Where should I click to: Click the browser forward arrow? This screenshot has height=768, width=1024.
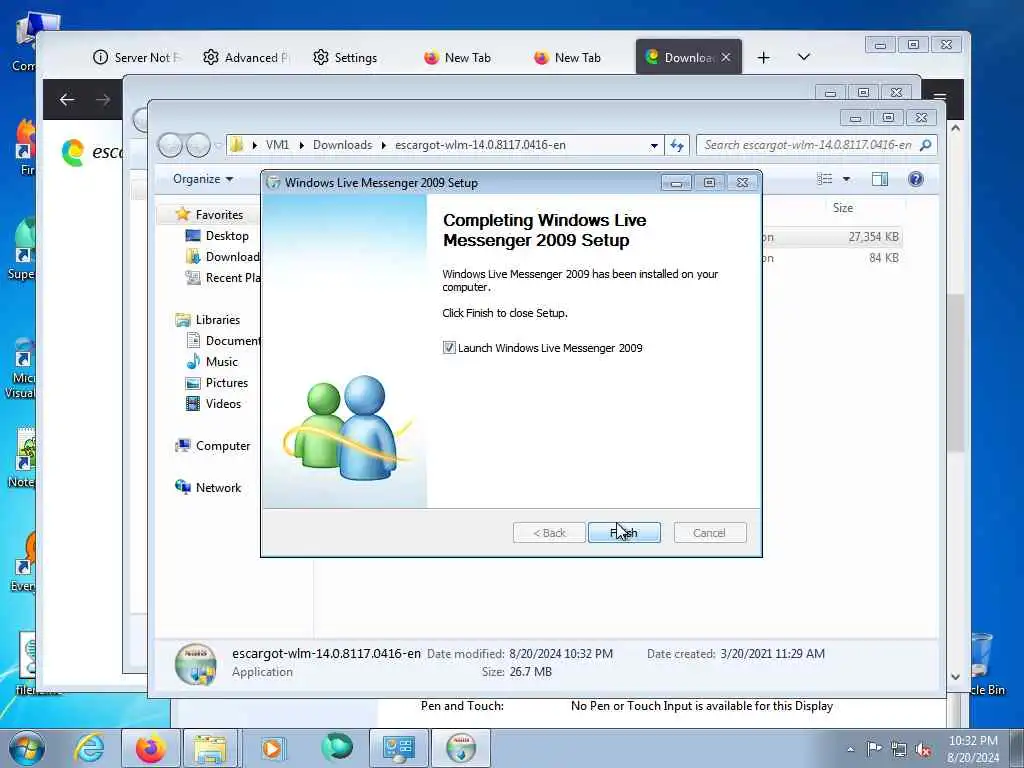click(x=103, y=99)
